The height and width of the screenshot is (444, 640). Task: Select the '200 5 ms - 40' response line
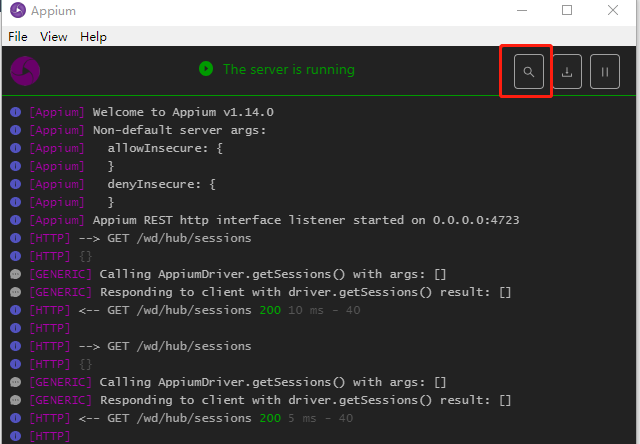coord(191,418)
